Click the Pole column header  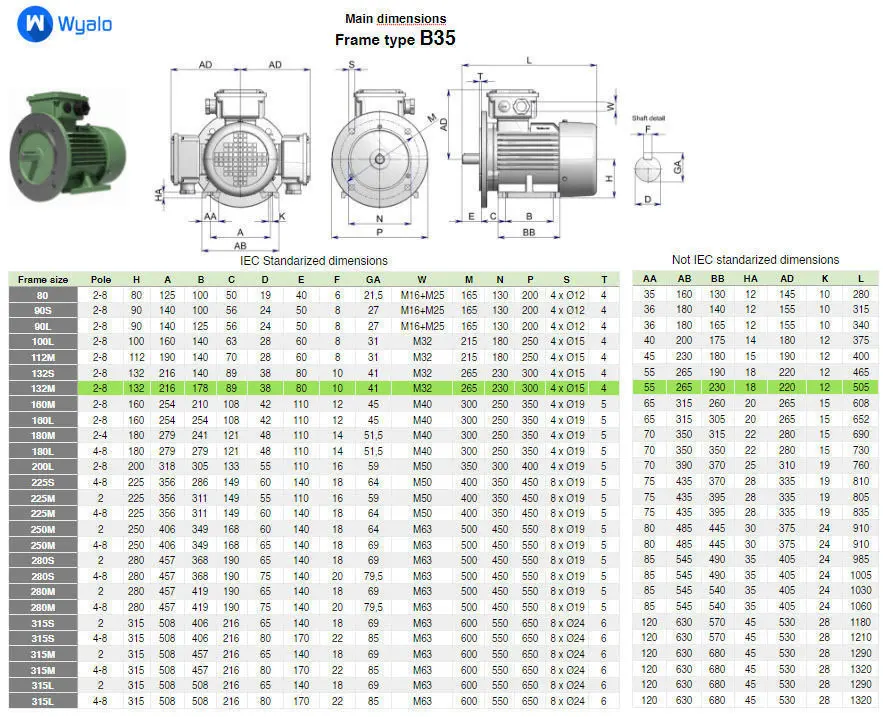coord(101,279)
